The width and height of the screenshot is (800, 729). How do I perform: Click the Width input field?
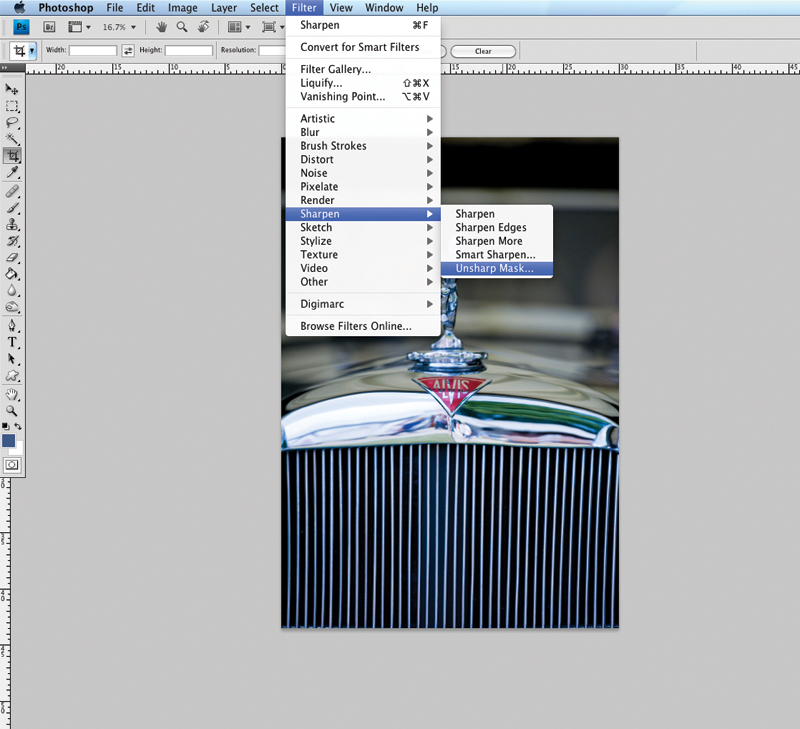(95, 50)
